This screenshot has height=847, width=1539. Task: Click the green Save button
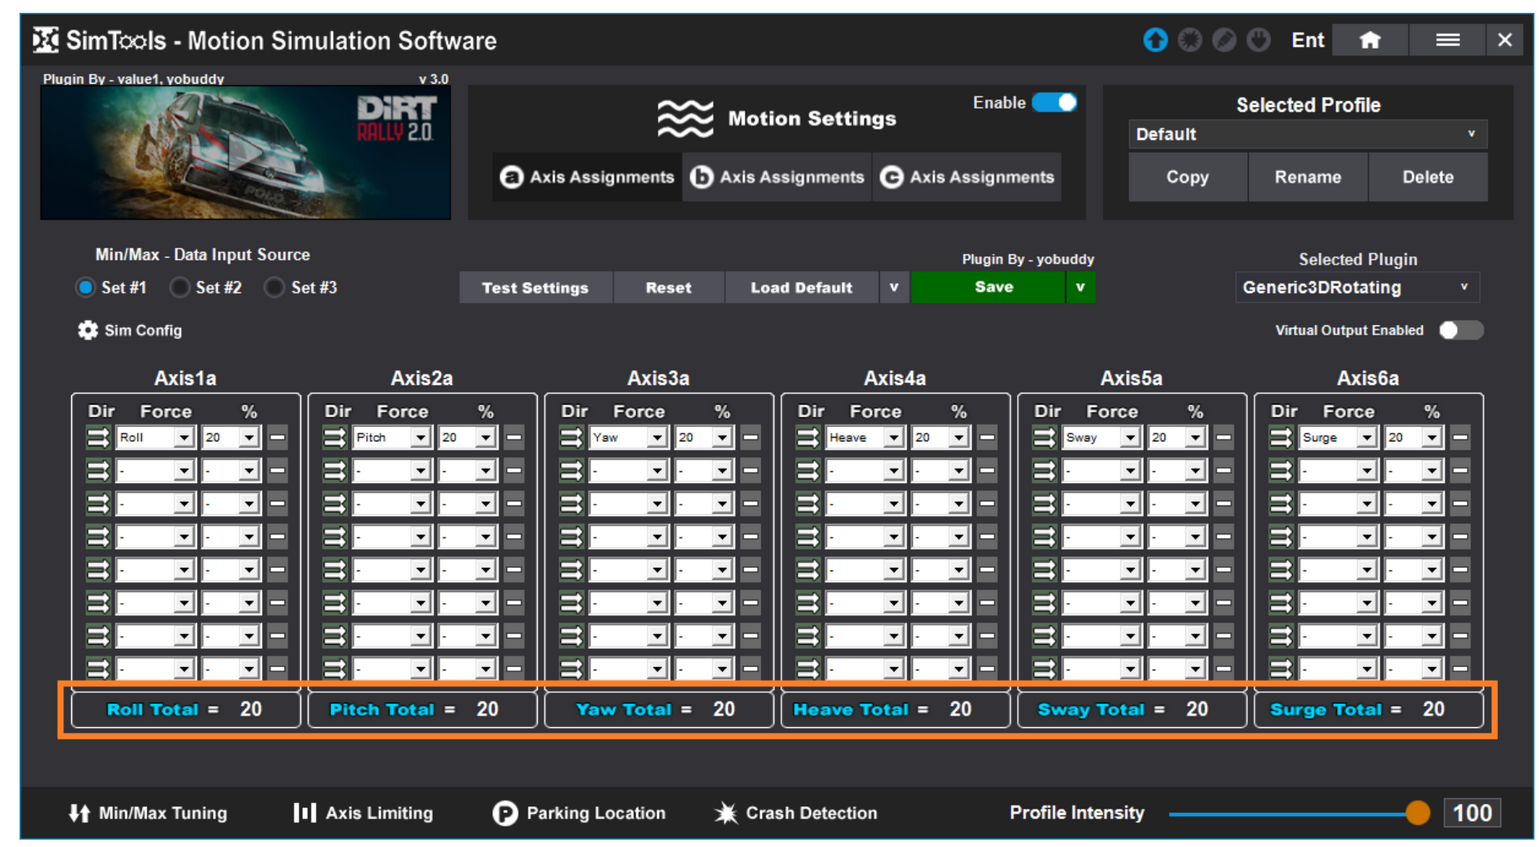(992, 288)
